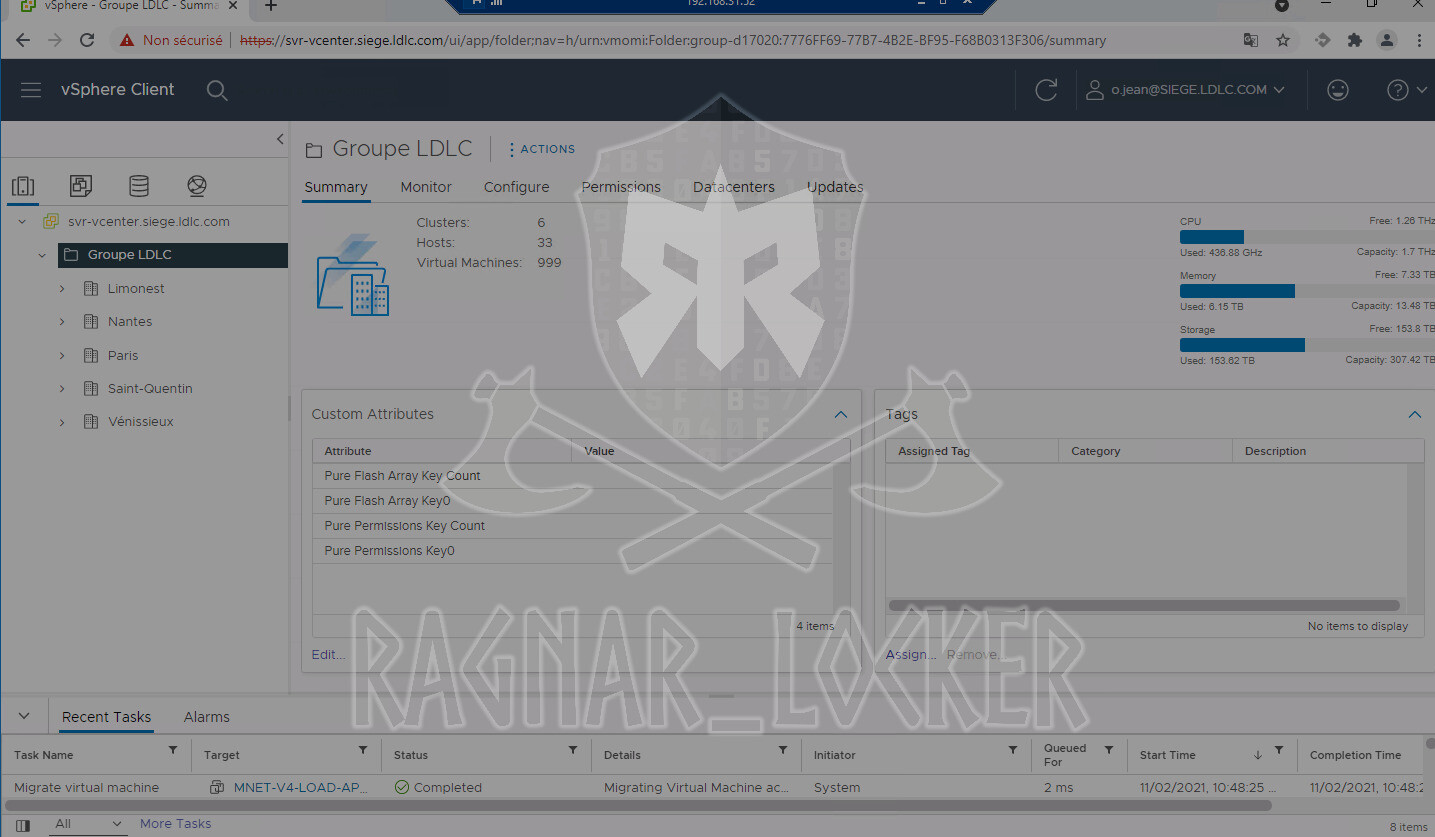Open the More Tasks link
Viewport: 1435px width, 837px height.
click(176, 824)
